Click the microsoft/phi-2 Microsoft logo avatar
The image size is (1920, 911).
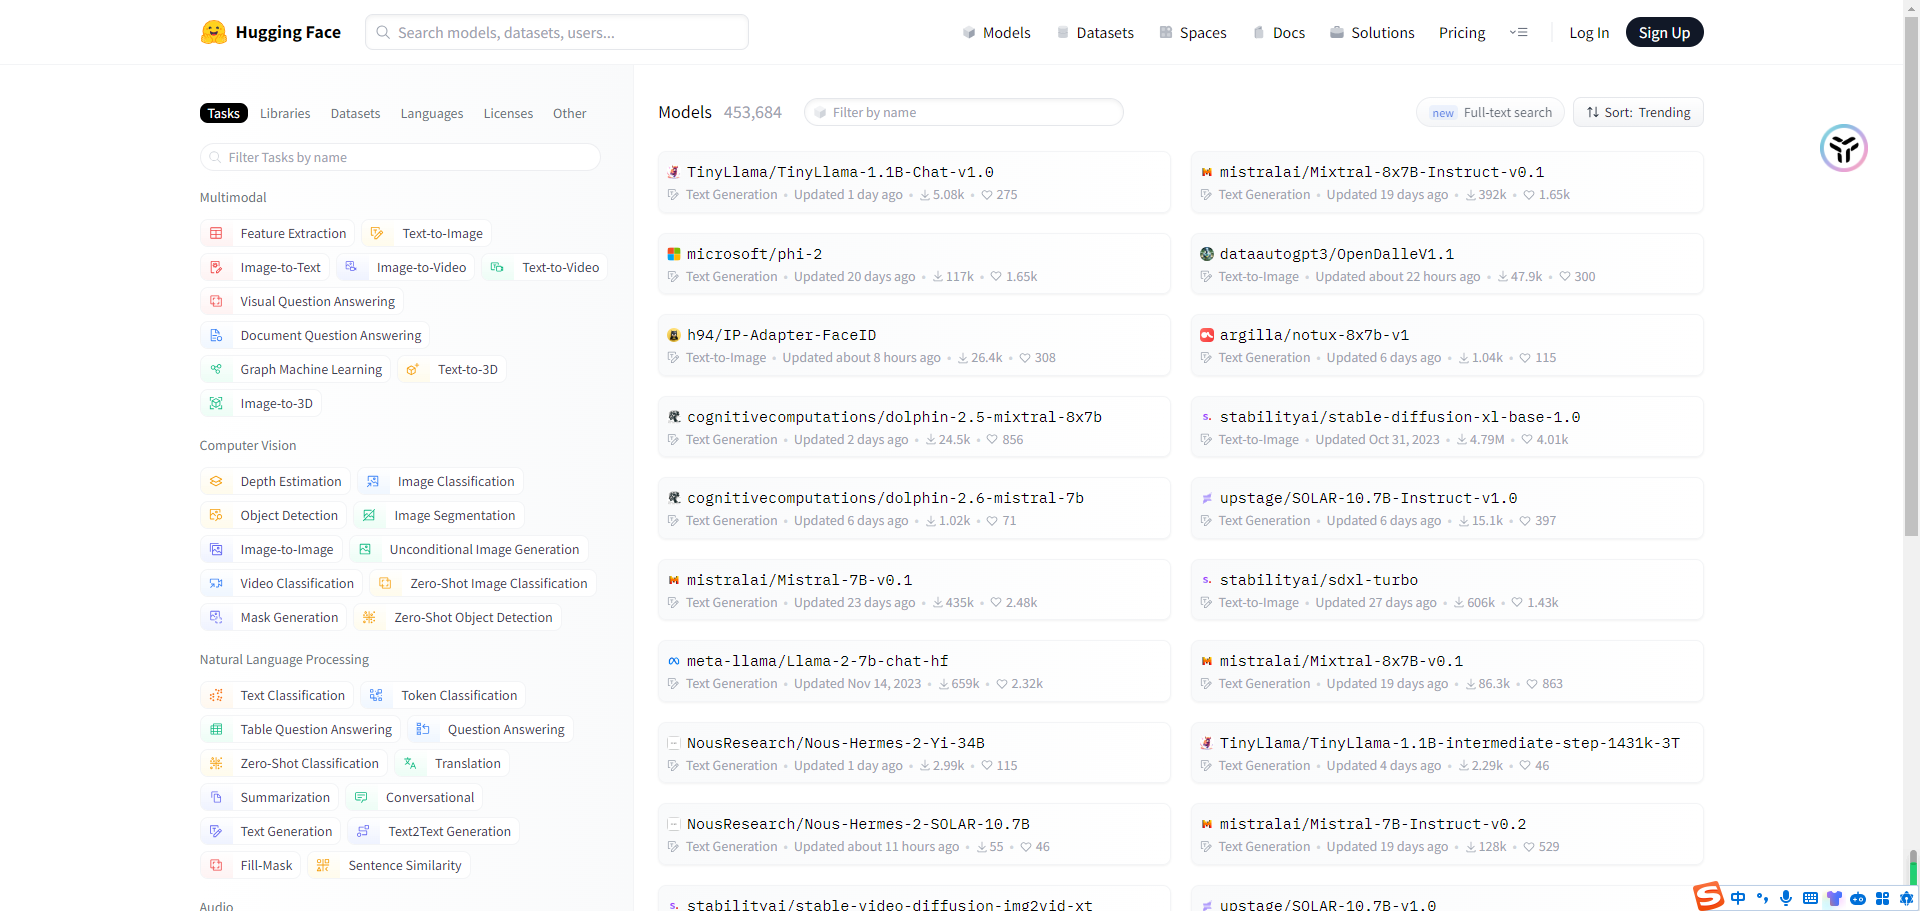(x=674, y=254)
